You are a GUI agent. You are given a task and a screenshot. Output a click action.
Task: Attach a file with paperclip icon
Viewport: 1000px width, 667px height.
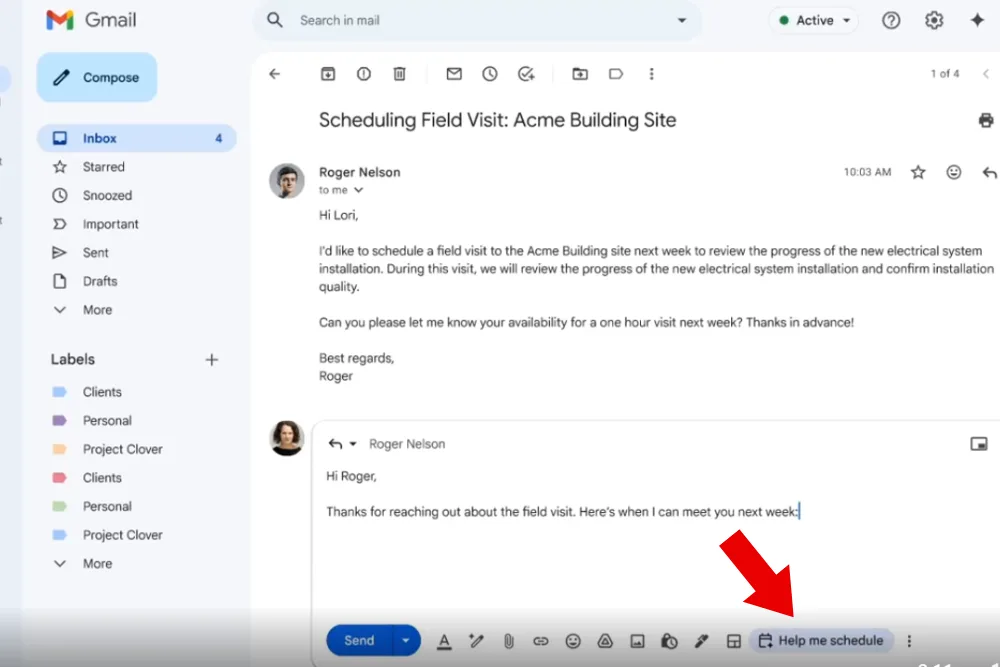click(x=508, y=641)
